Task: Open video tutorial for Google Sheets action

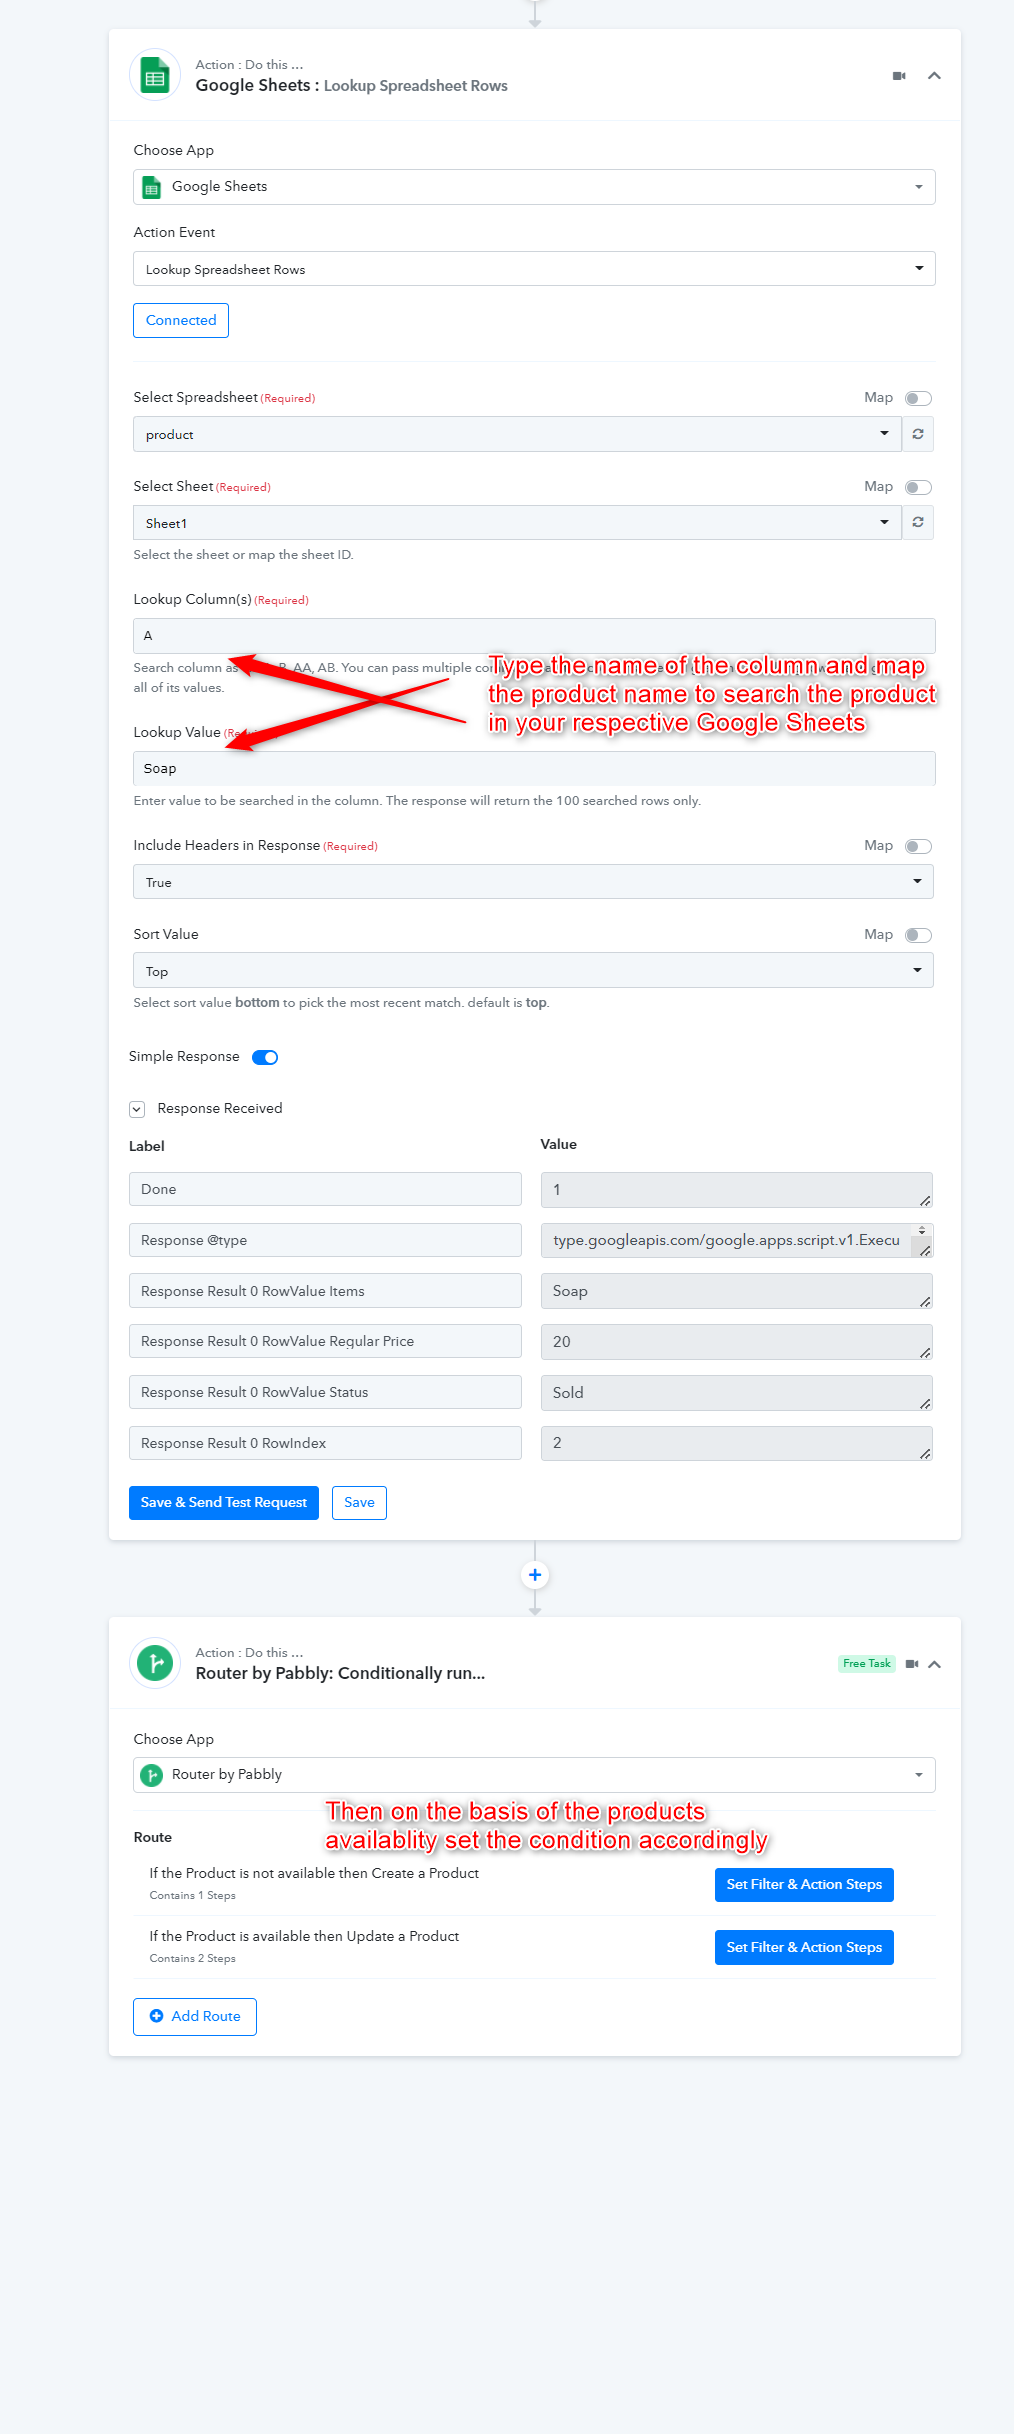Action: click(x=899, y=76)
